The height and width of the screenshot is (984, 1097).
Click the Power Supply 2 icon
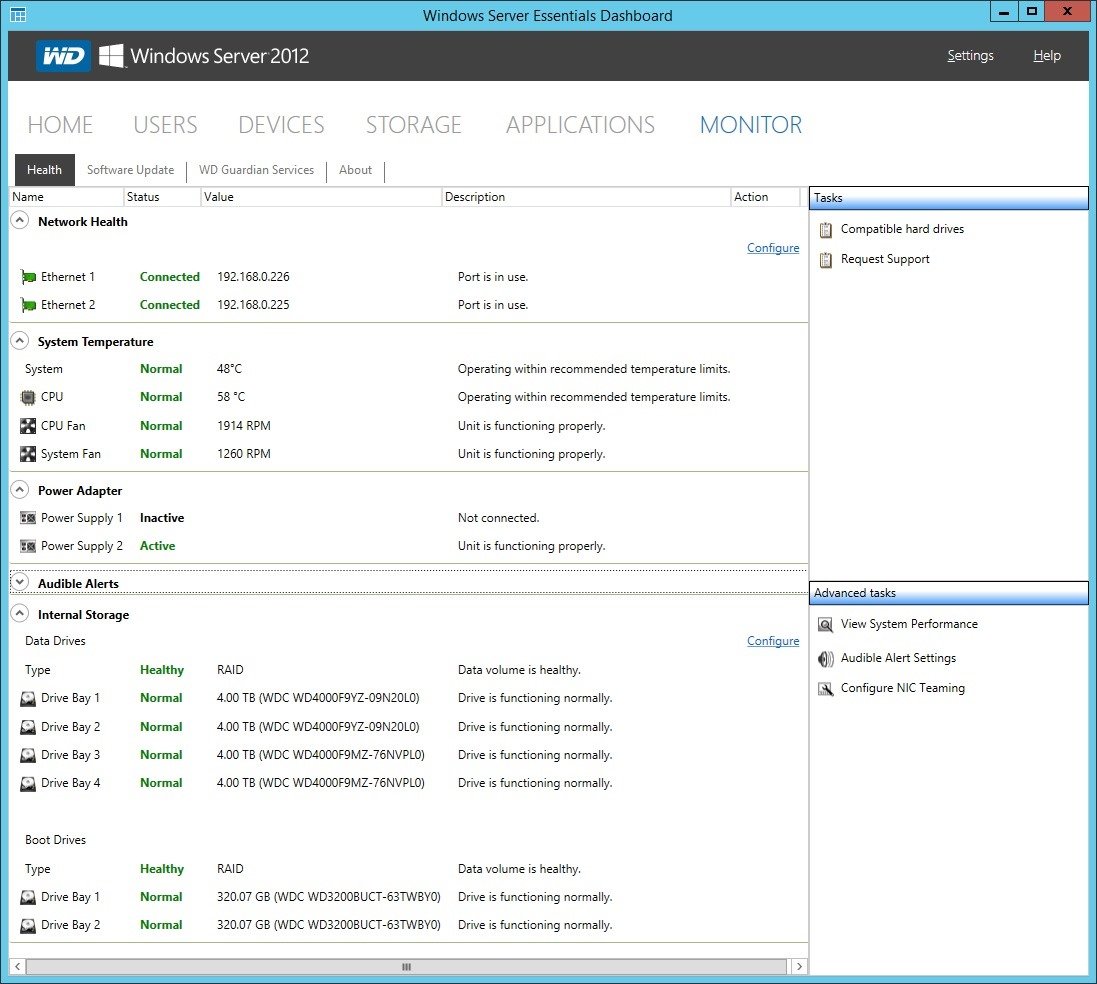[28, 546]
